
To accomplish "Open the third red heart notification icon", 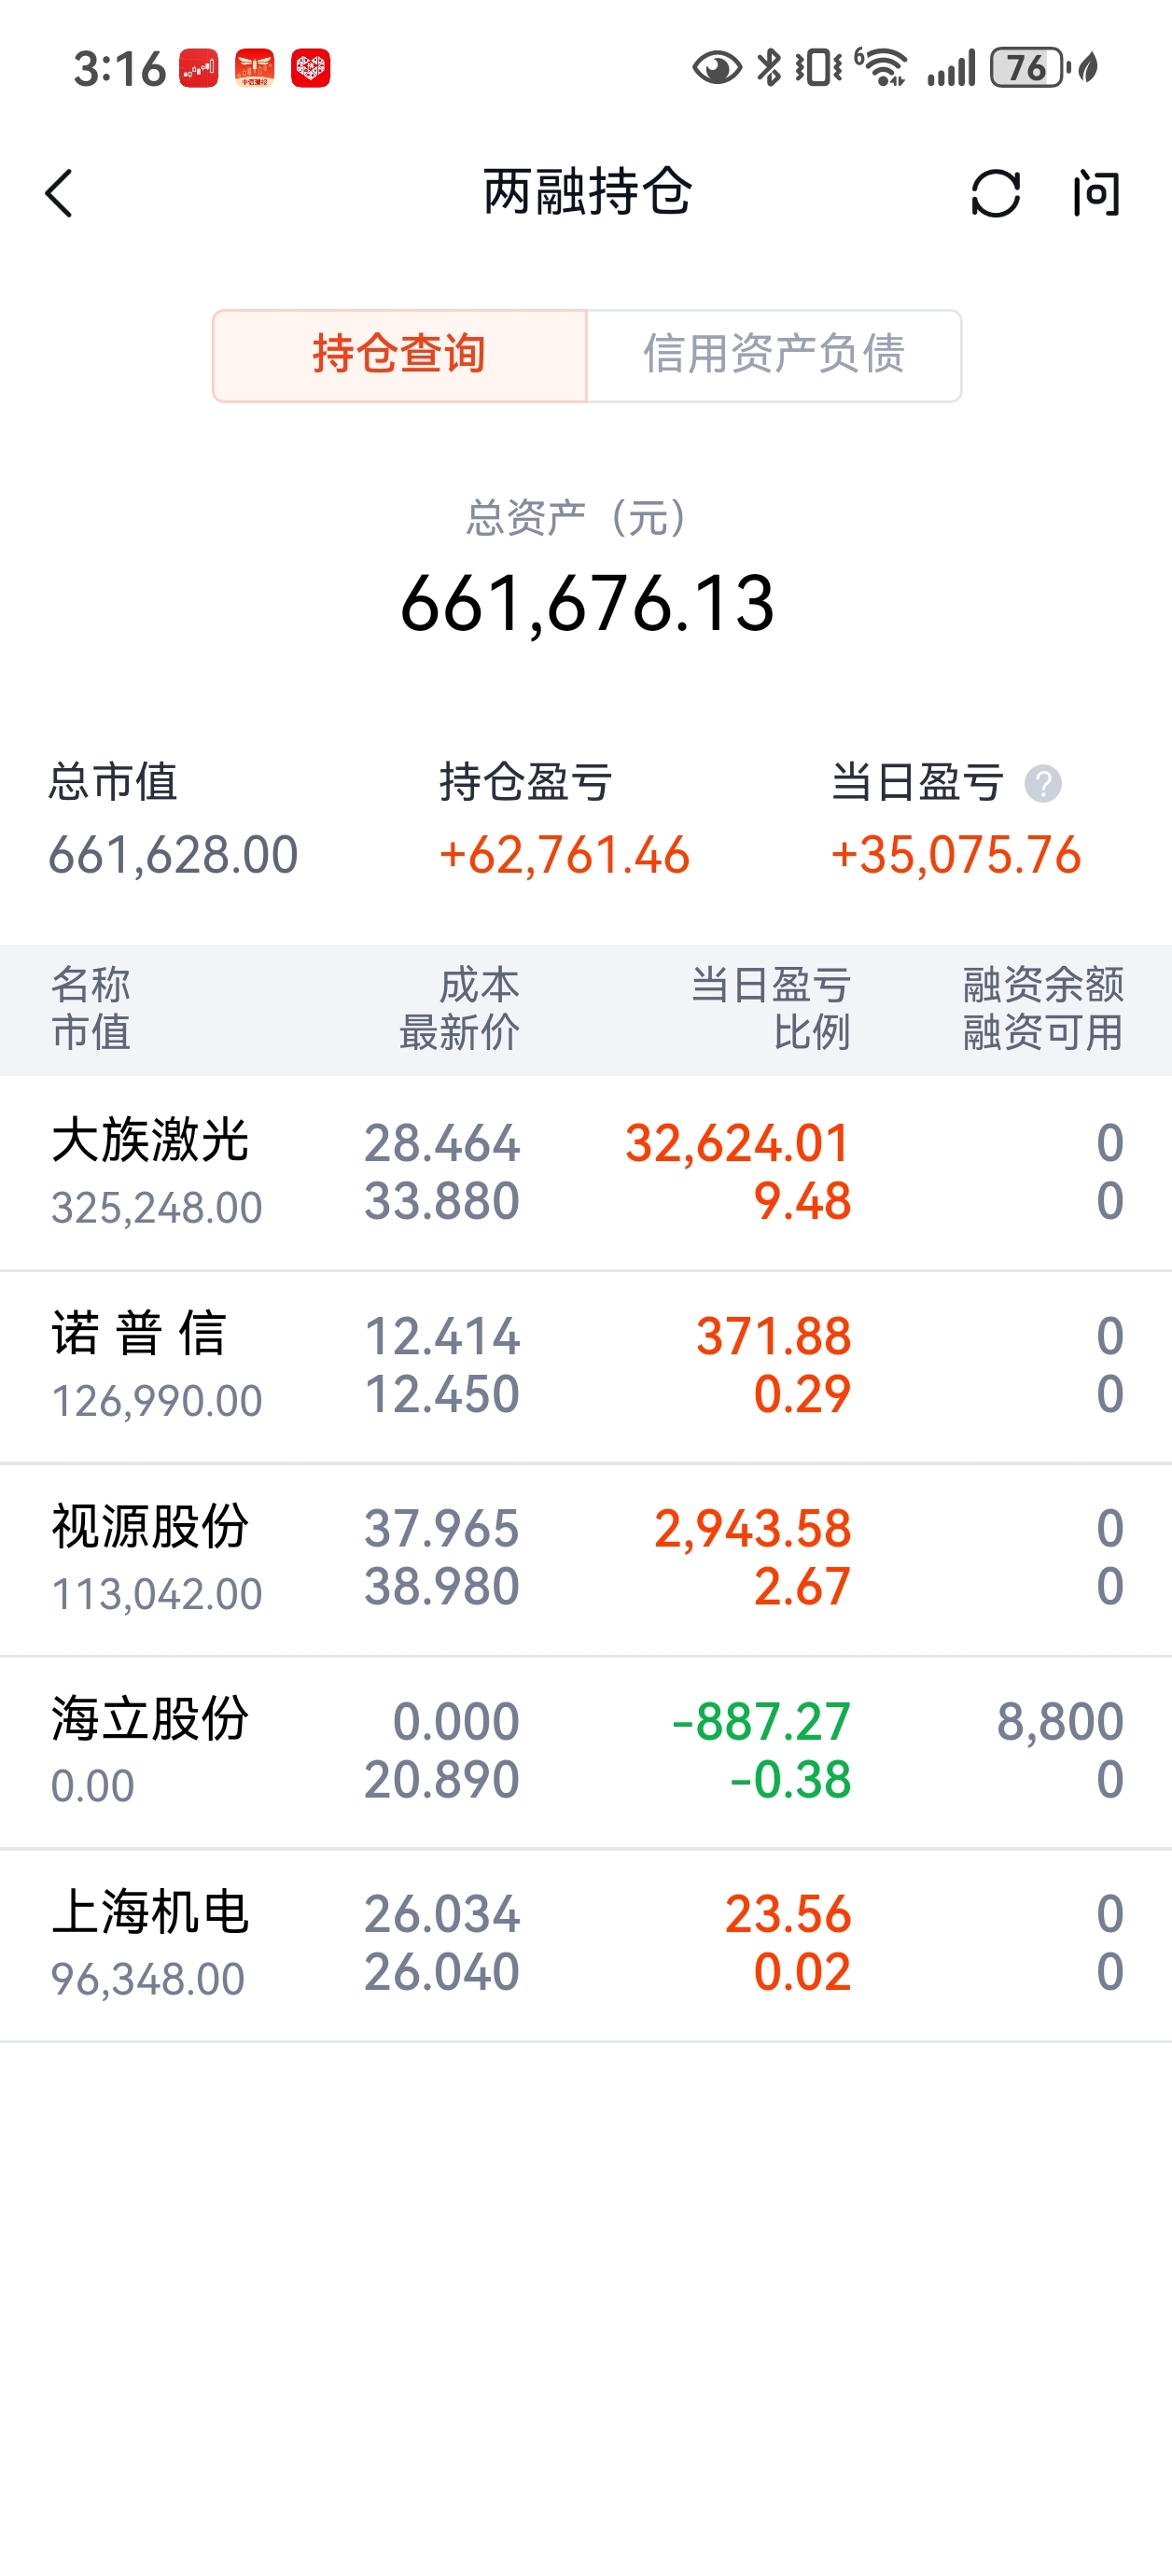I will (x=310, y=68).
